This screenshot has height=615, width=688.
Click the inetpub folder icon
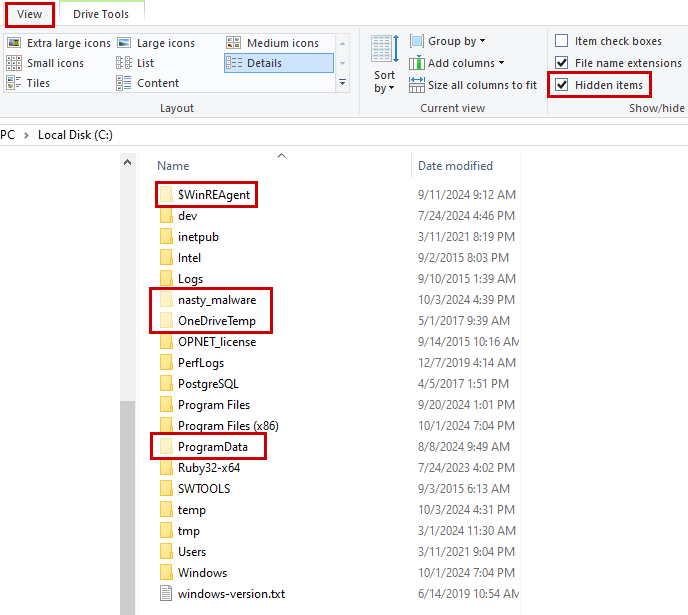(166, 236)
